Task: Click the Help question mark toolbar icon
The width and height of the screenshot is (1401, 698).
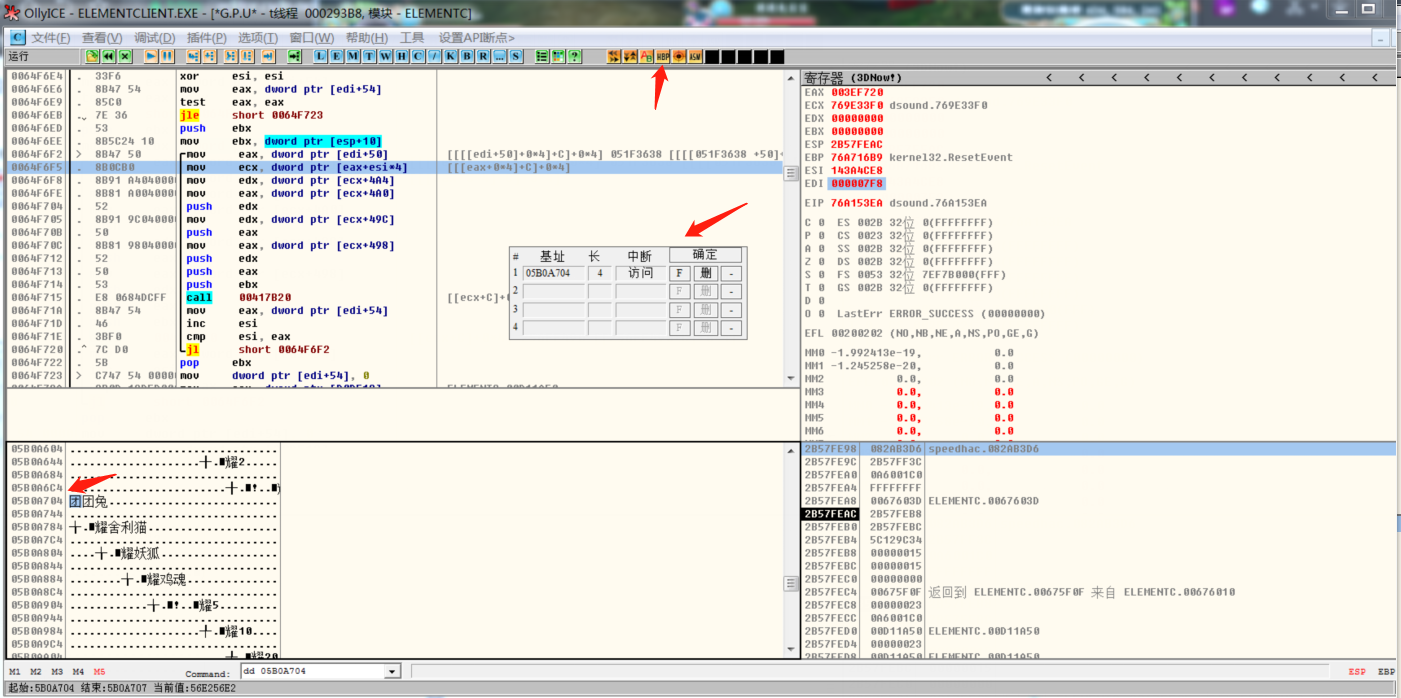Action: [x=574, y=56]
